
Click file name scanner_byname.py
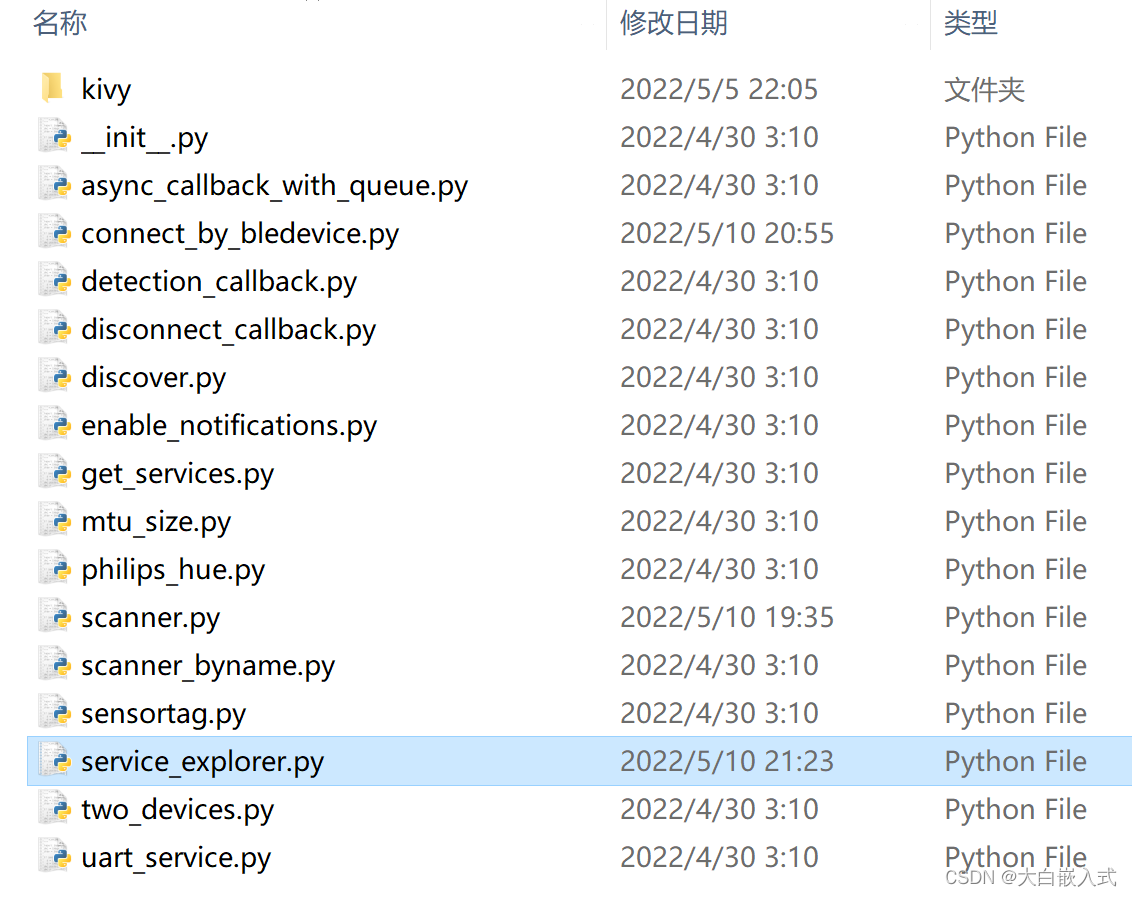coord(208,666)
